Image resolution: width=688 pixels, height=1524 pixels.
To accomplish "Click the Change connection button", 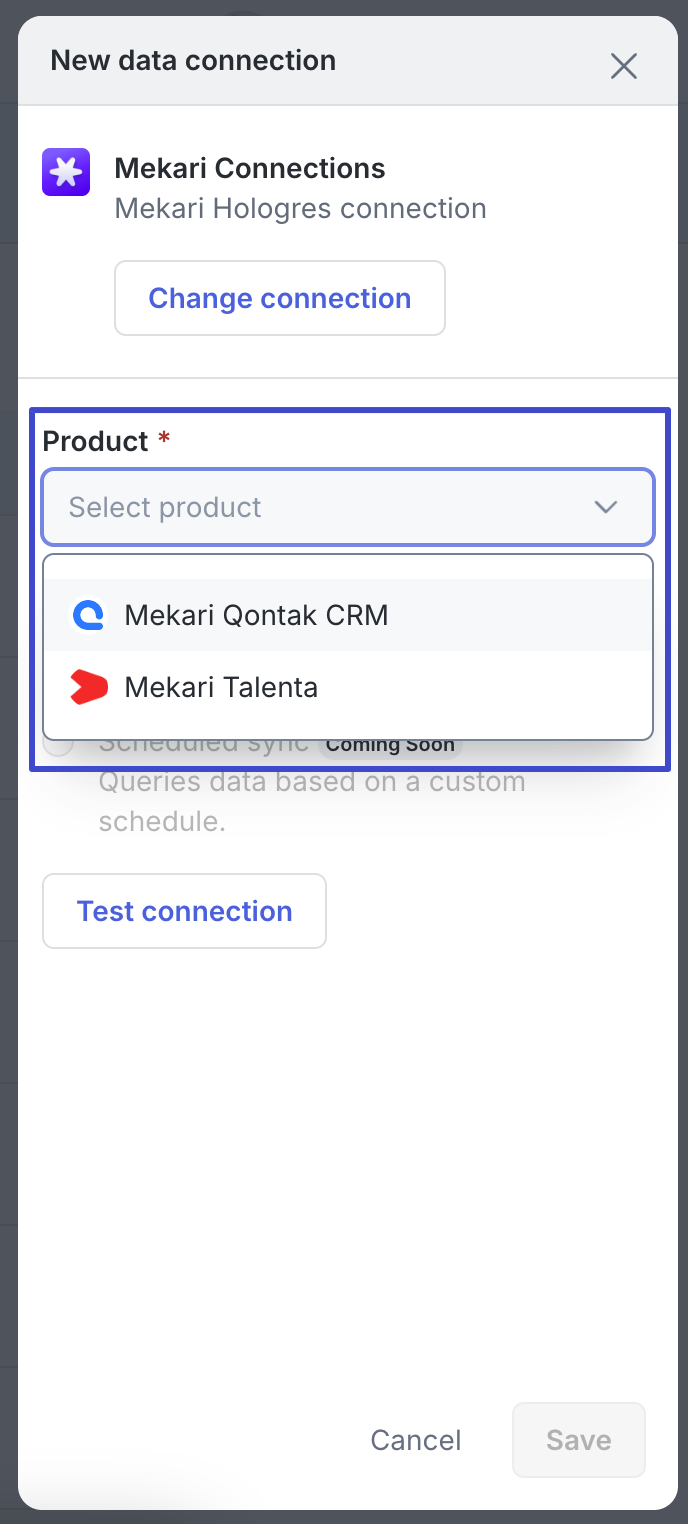I will coord(280,298).
